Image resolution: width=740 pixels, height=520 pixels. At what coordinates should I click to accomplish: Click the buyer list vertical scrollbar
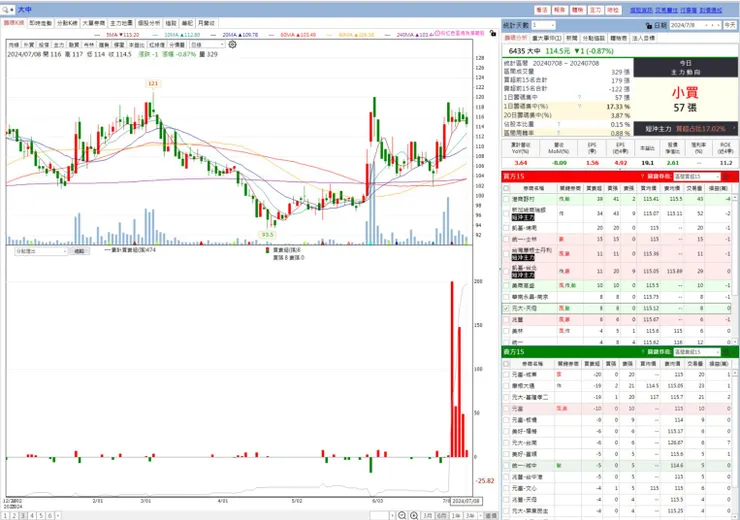[x=735, y=269]
